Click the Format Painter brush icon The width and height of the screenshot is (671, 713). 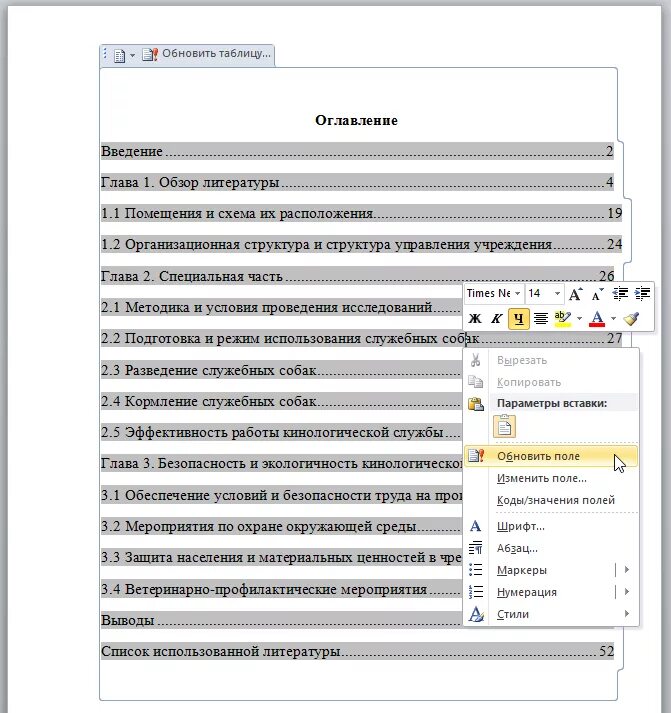coord(631,319)
